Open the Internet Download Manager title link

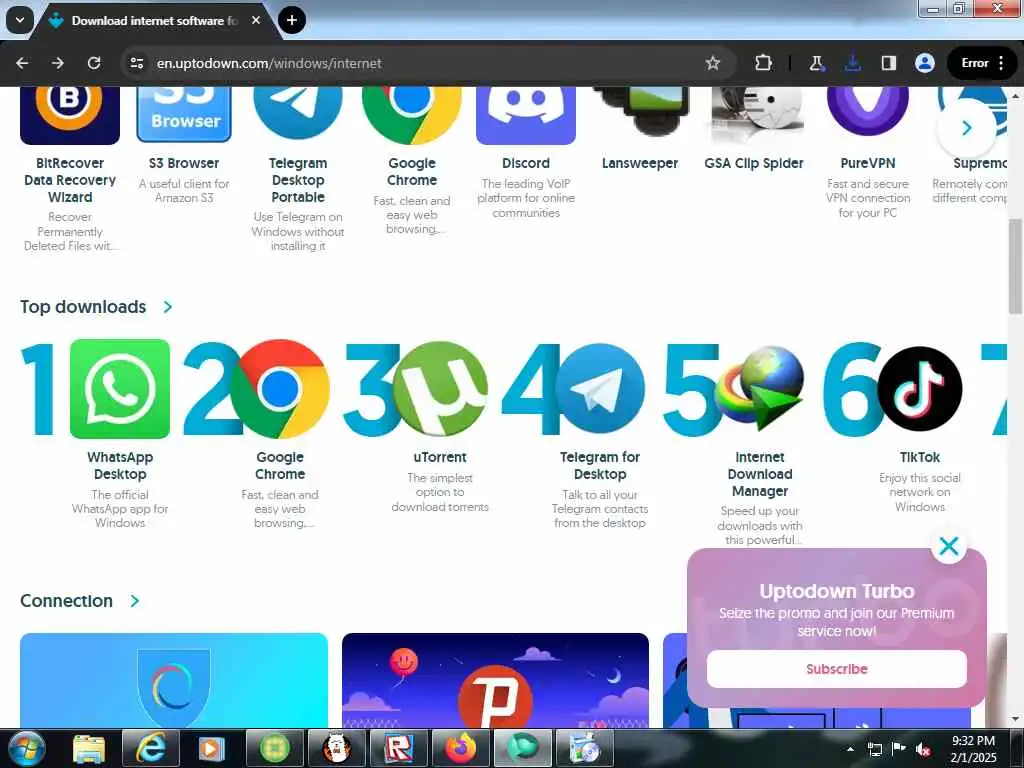[760, 474]
